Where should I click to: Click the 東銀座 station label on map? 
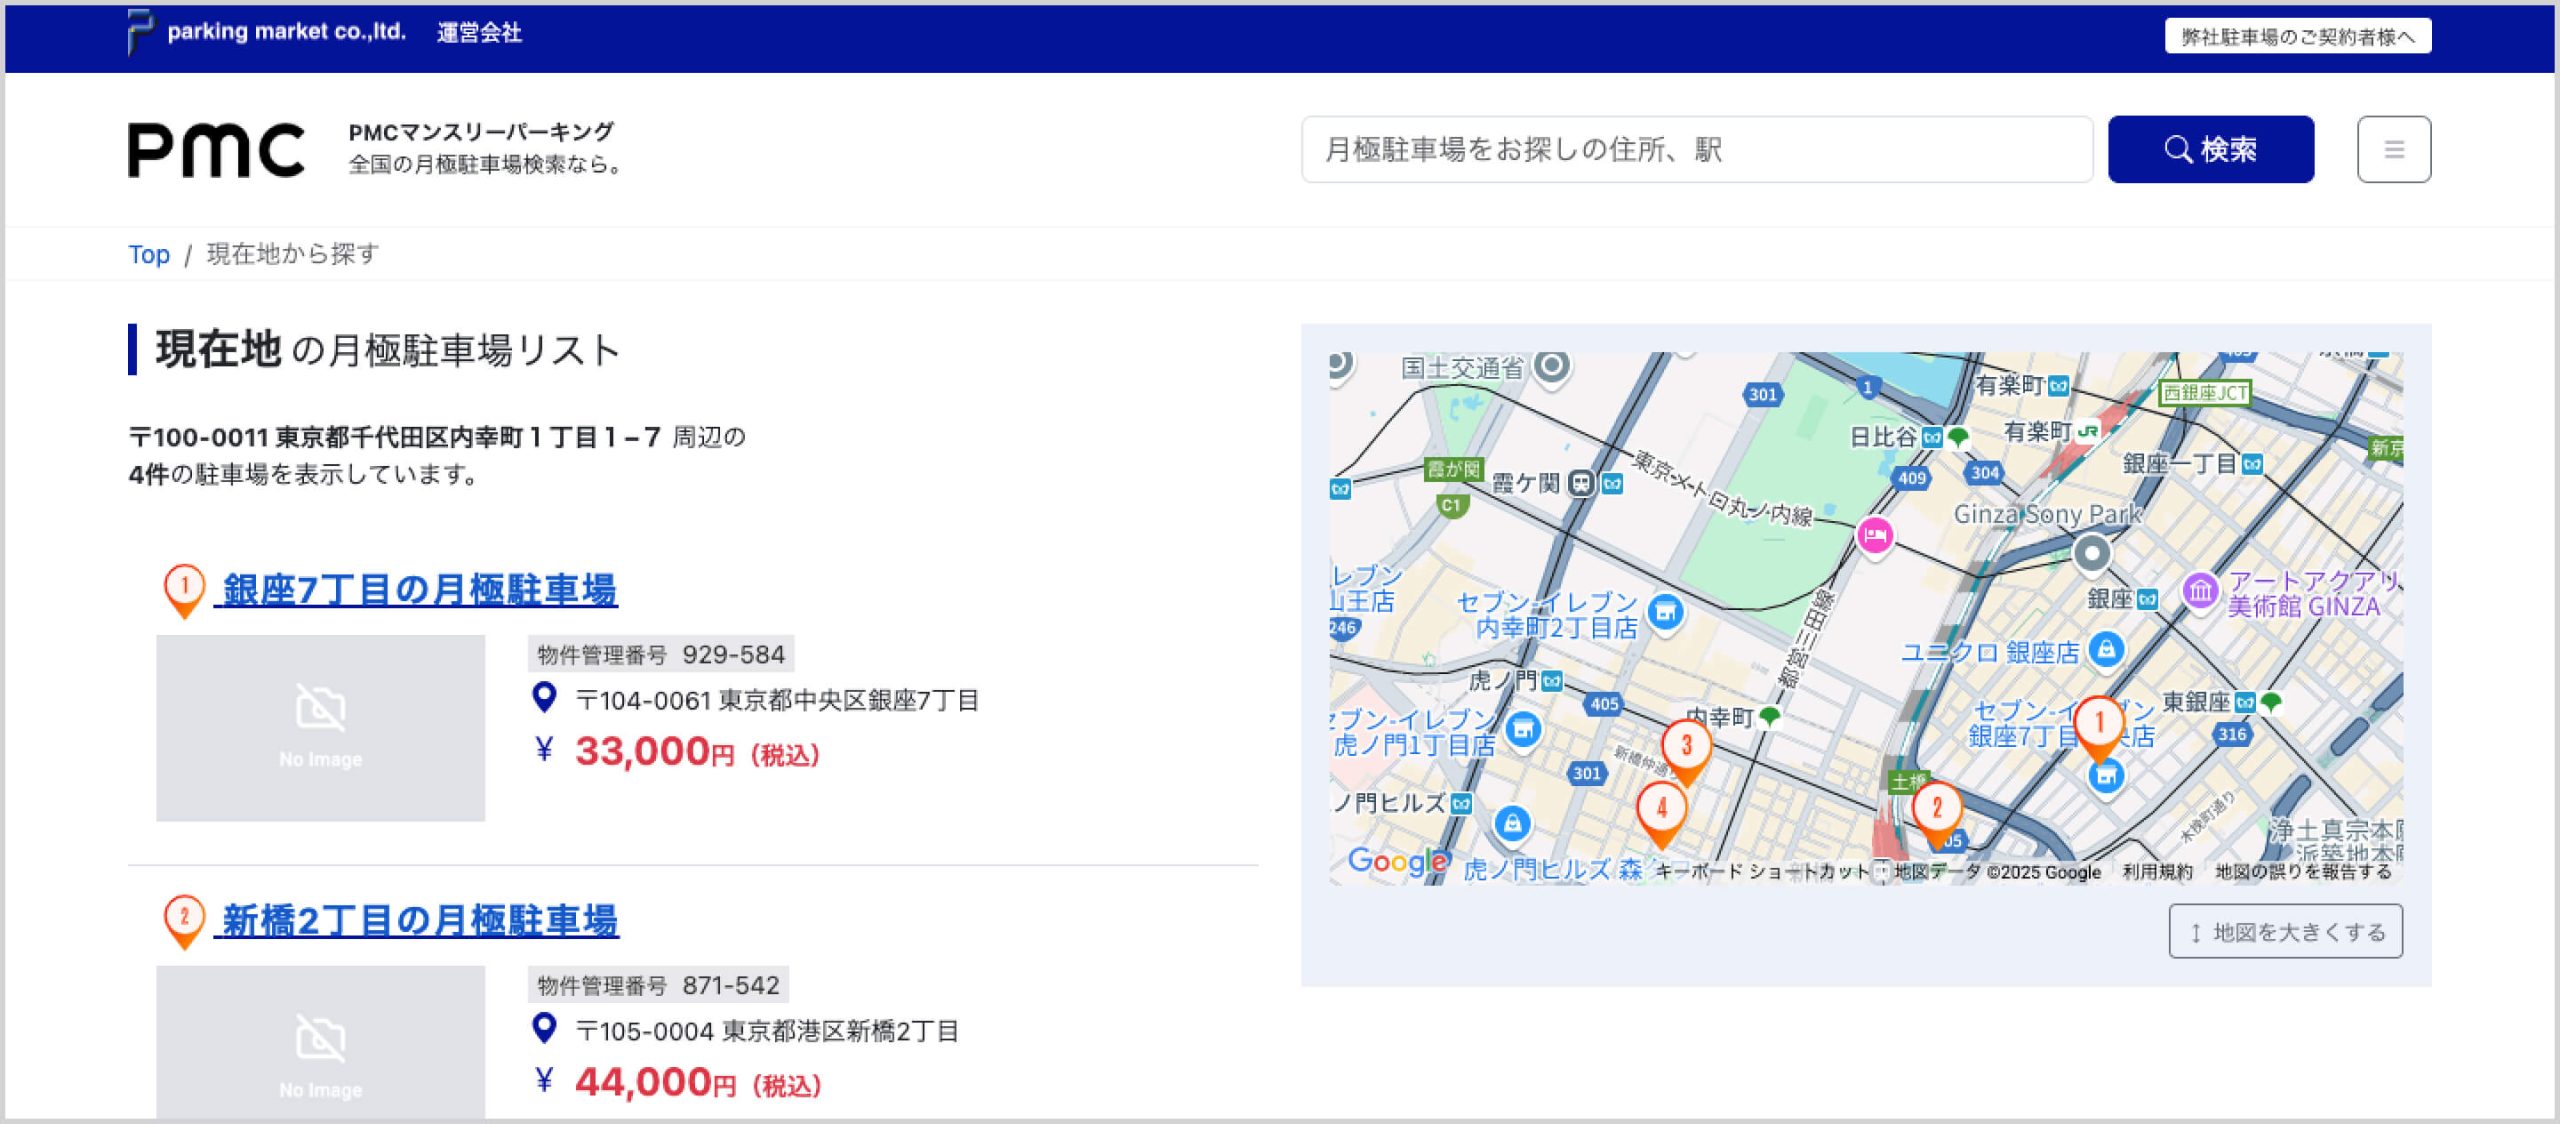[2196, 703]
